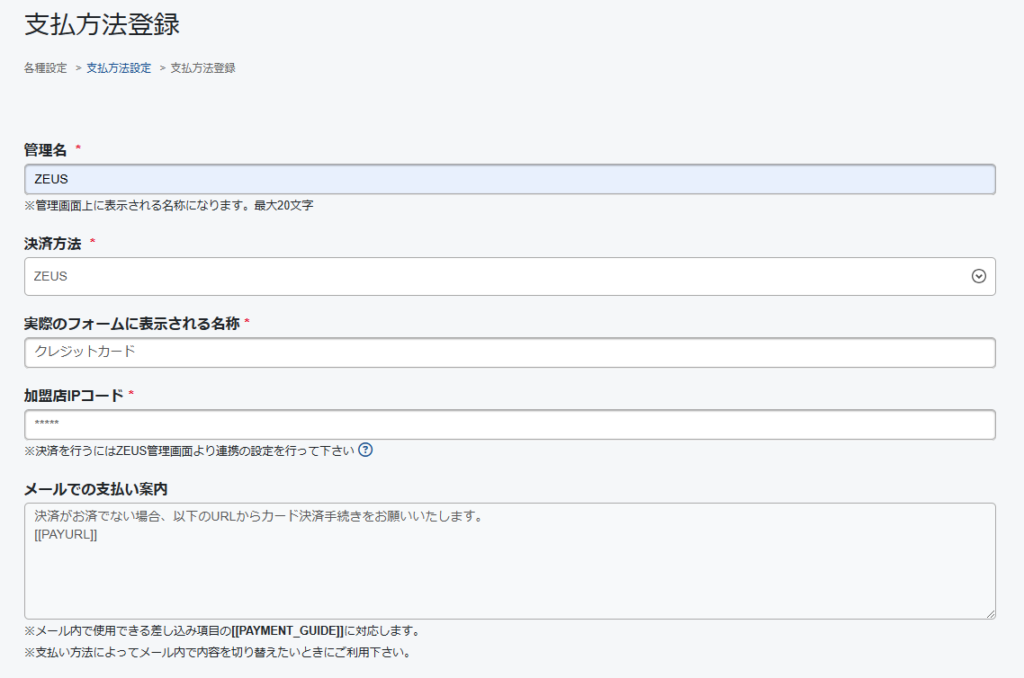This screenshot has width=1024, height=678.
Task: Click the 決済方法 field label
Action: (52, 244)
